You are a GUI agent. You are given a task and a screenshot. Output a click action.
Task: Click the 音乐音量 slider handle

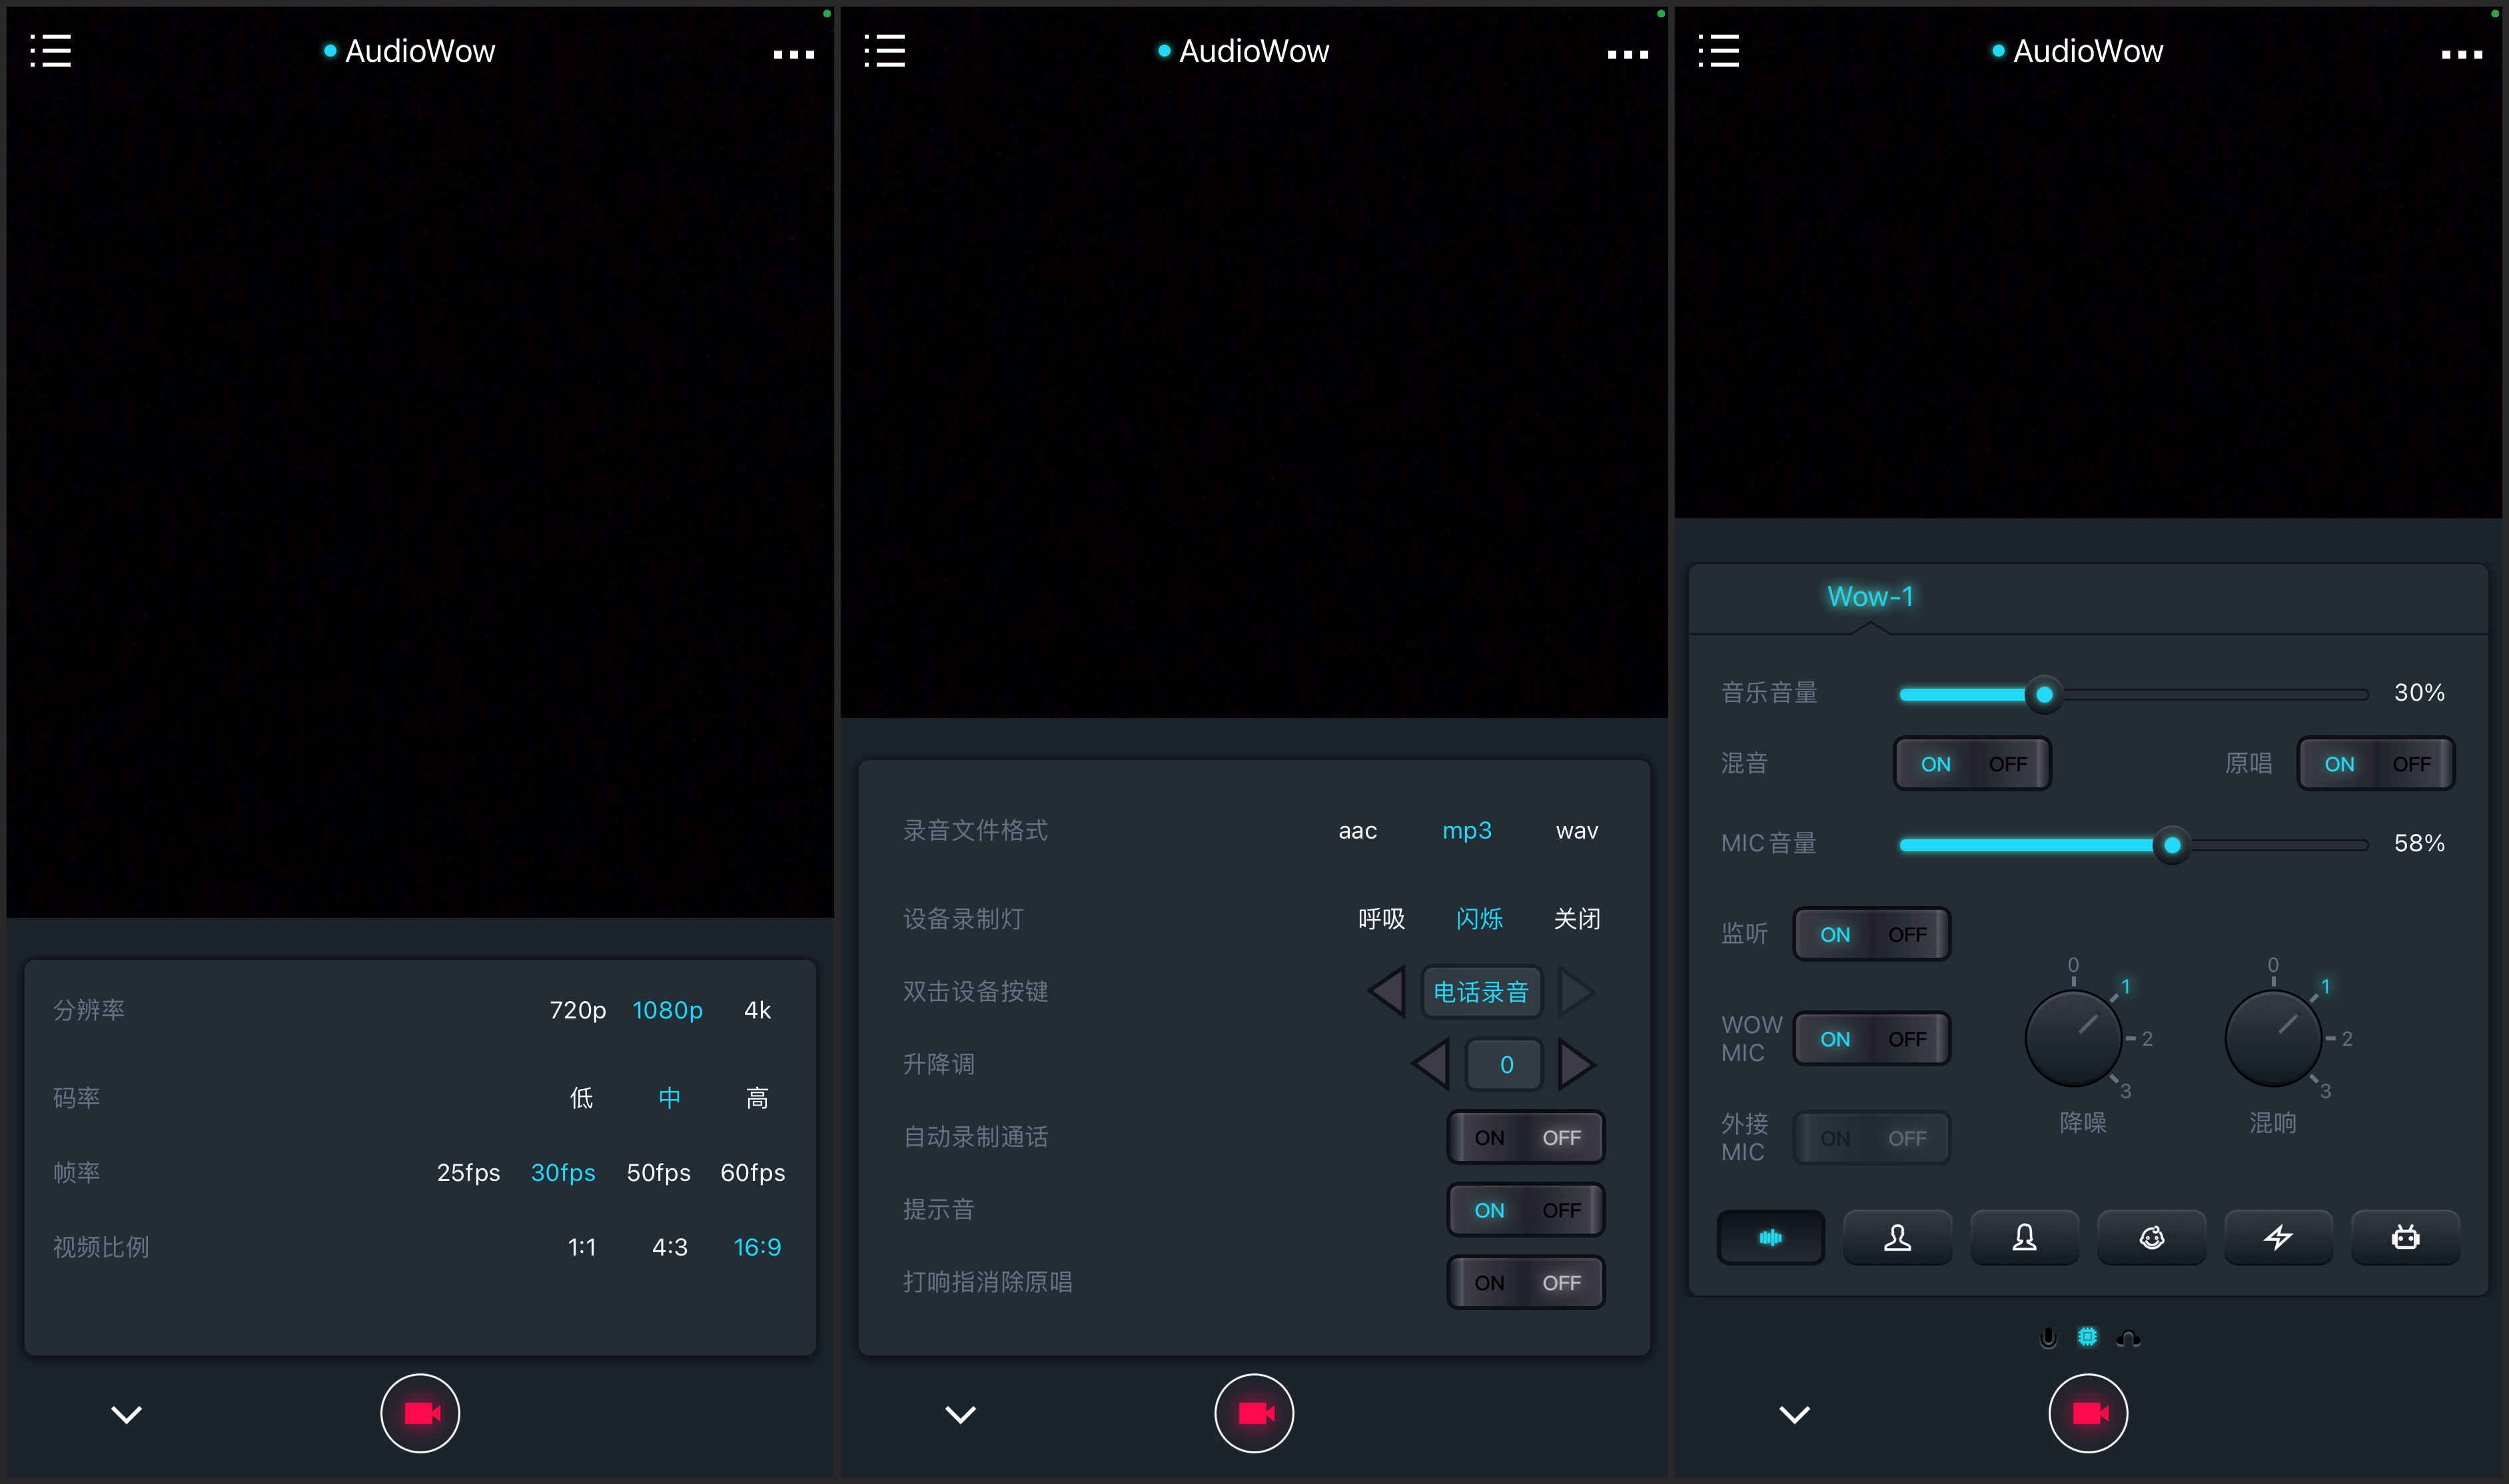coord(2044,694)
